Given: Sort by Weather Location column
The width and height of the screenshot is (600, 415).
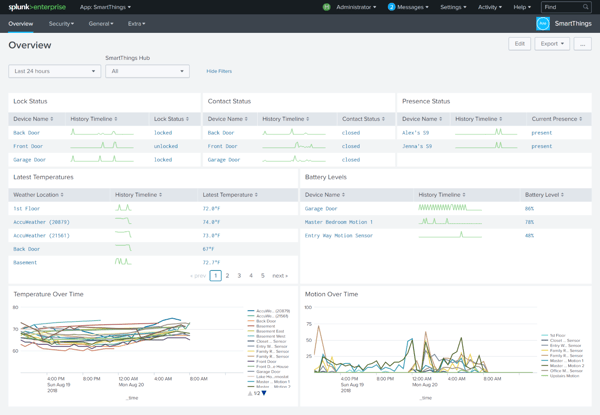Looking at the screenshot, I should click(x=38, y=195).
